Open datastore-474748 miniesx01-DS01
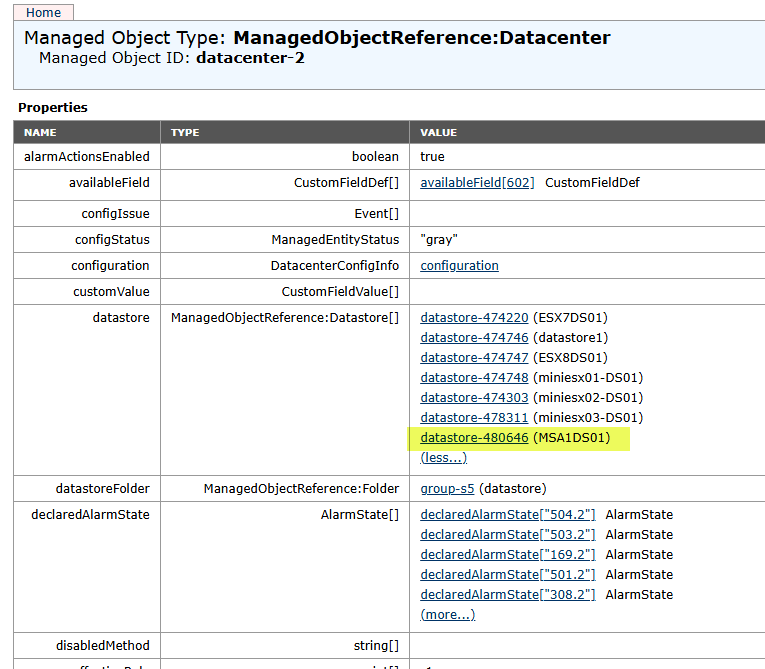This screenshot has width=765, height=669. click(474, 378)
